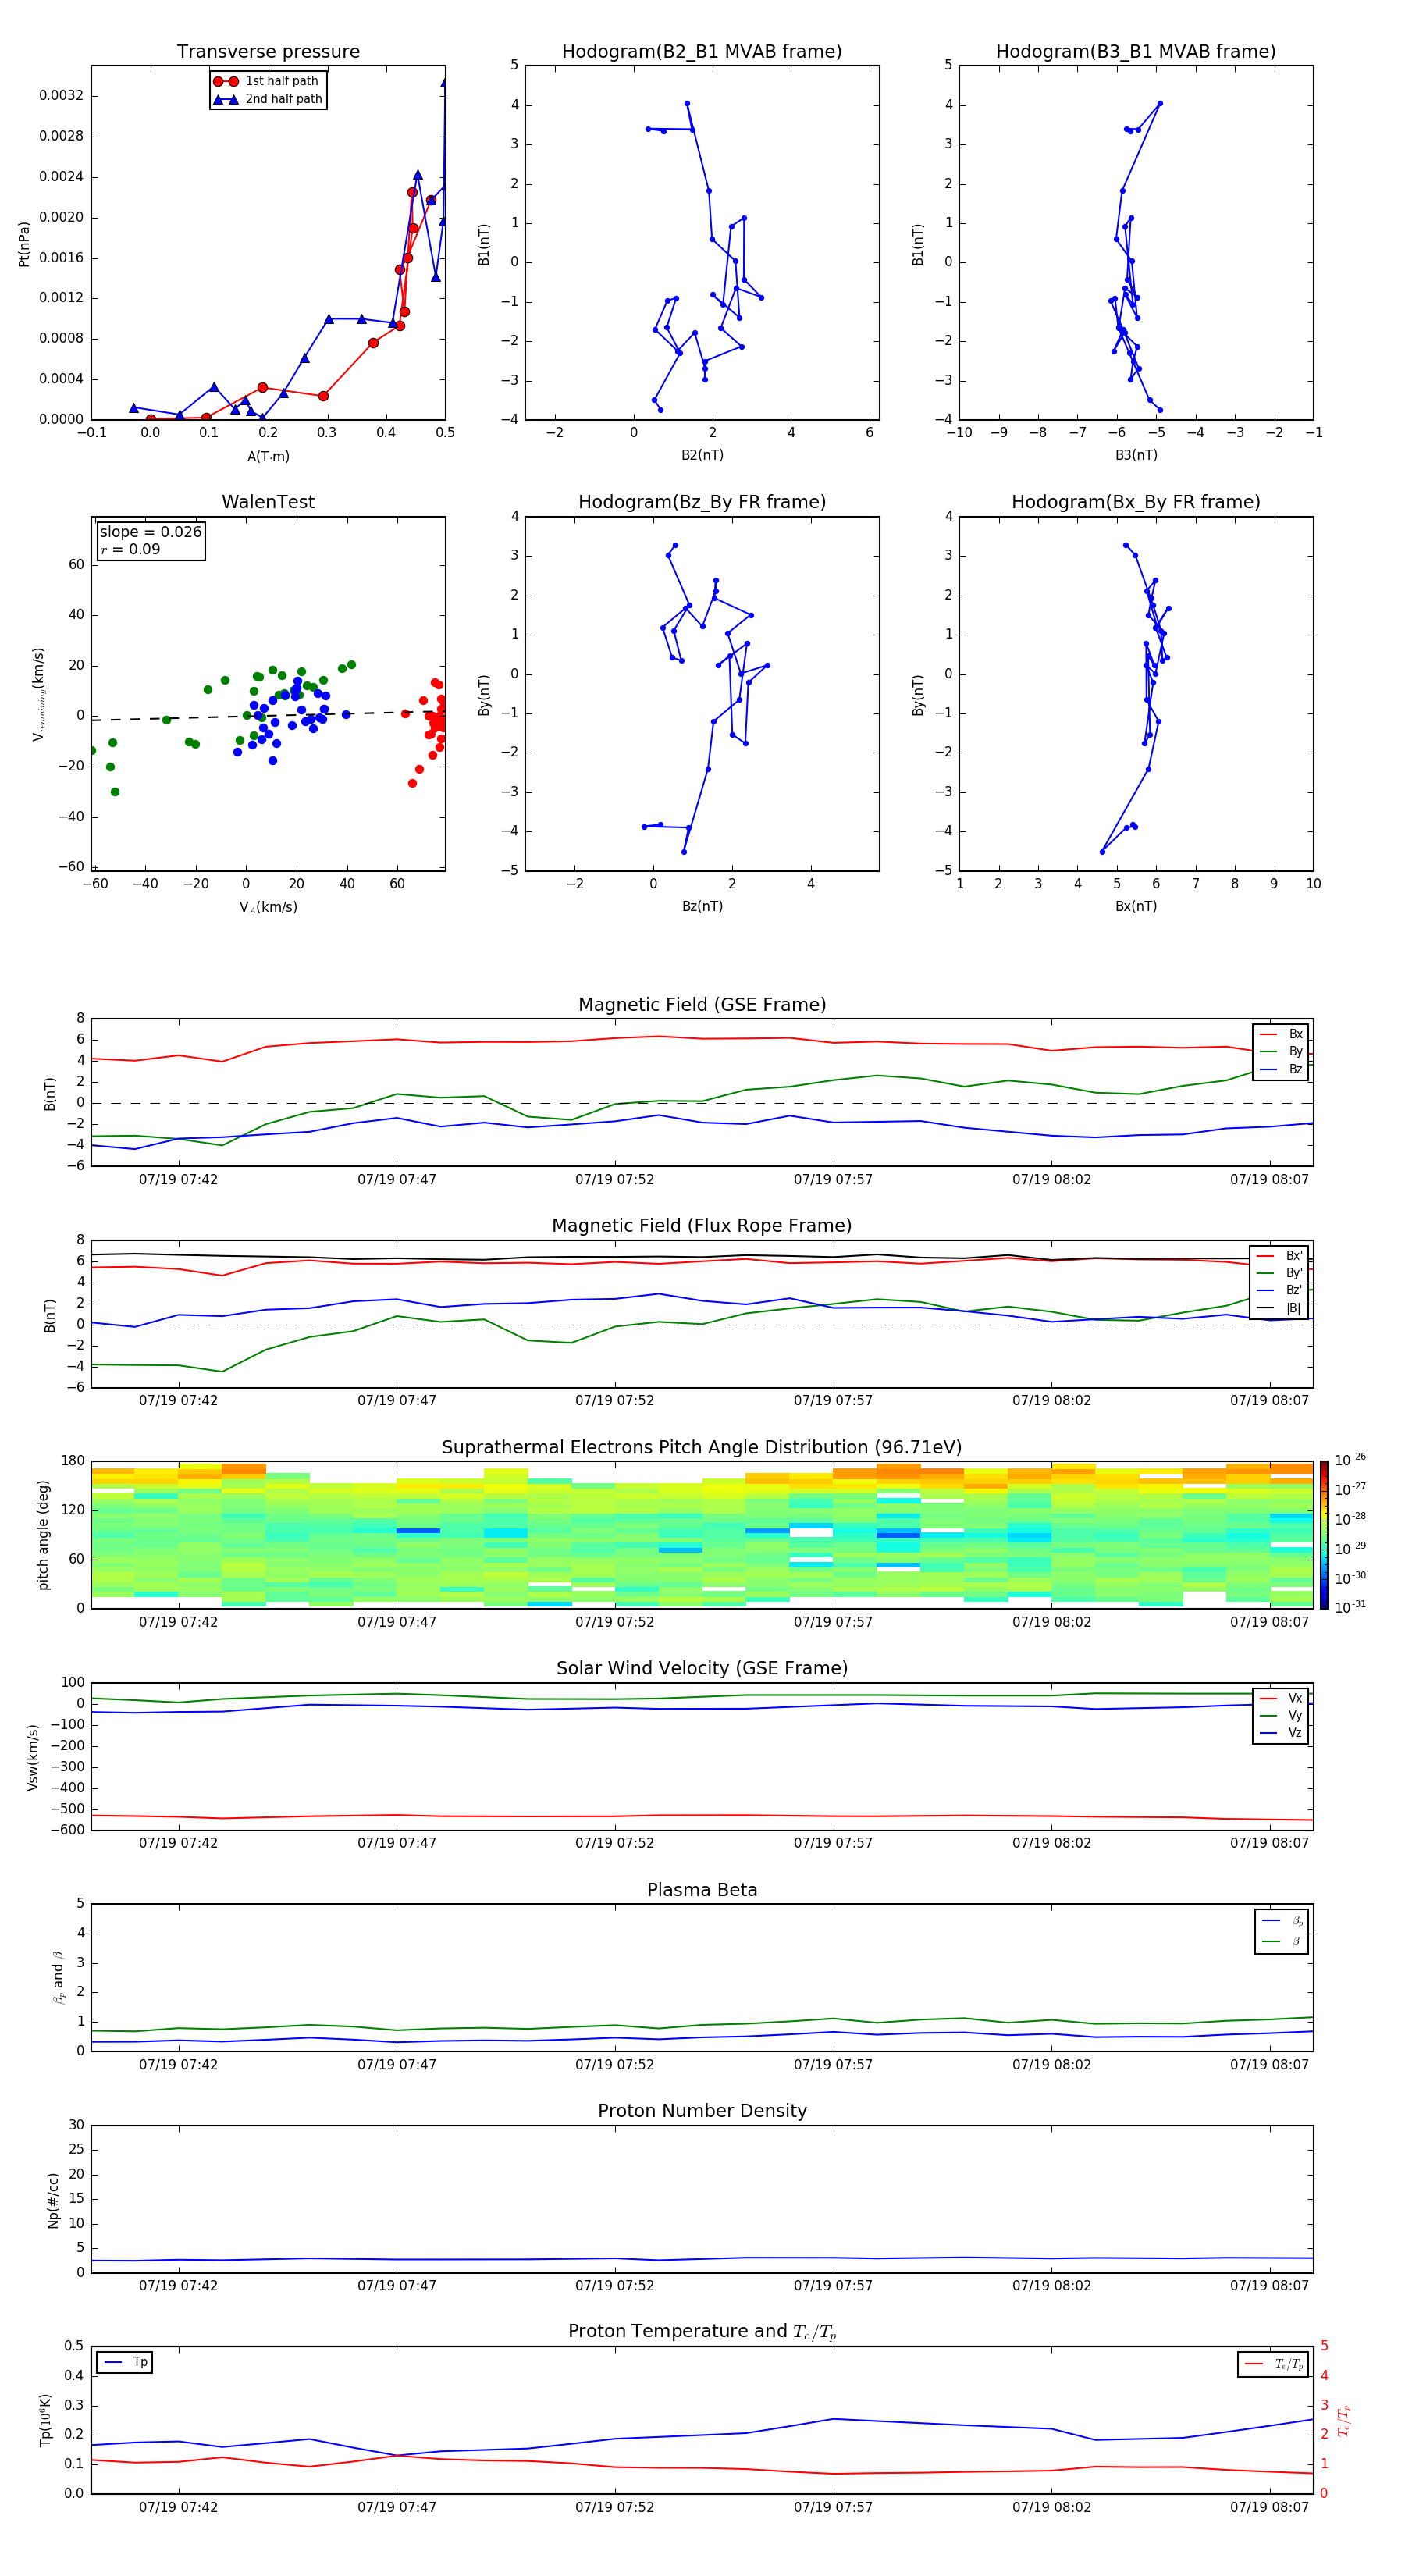Select '|B|' in the Flux Rope legend
Screen dimensions: 1405x2576
tap(1280, 1308)
